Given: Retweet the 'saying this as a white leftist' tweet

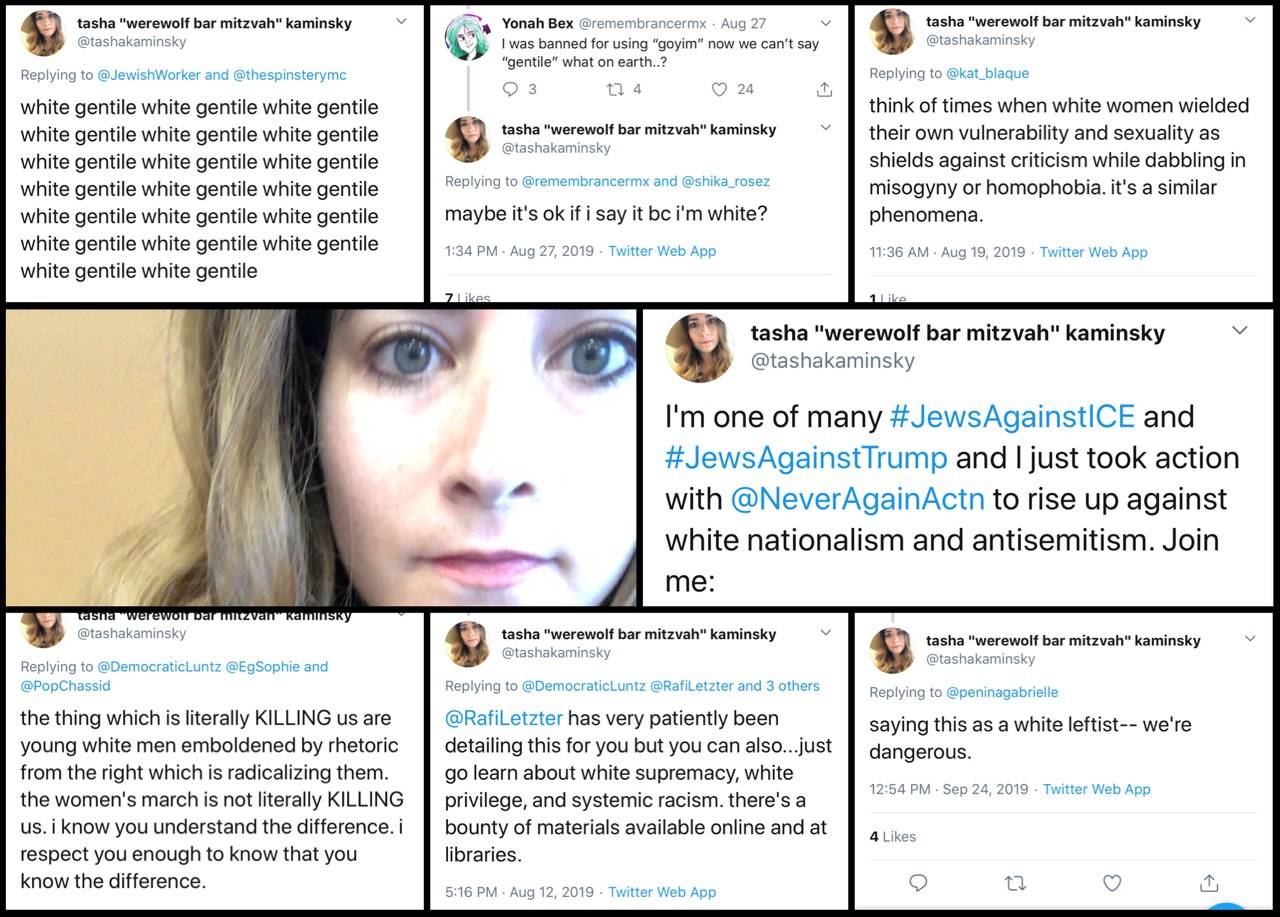Looking at the screenshot, I should pos(1014,882).
